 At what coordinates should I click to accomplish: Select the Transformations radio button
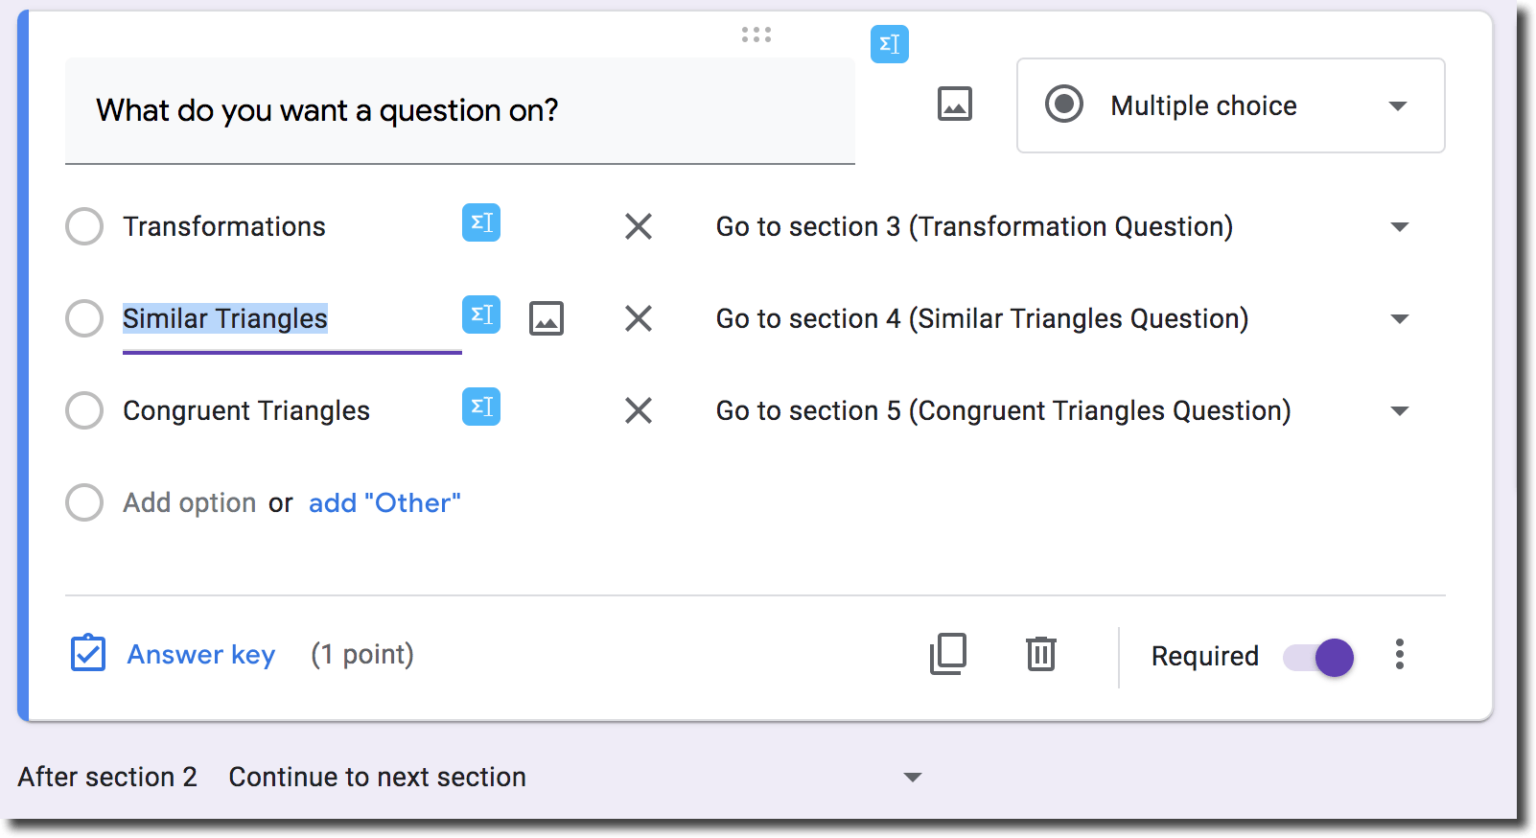(84, 227)
